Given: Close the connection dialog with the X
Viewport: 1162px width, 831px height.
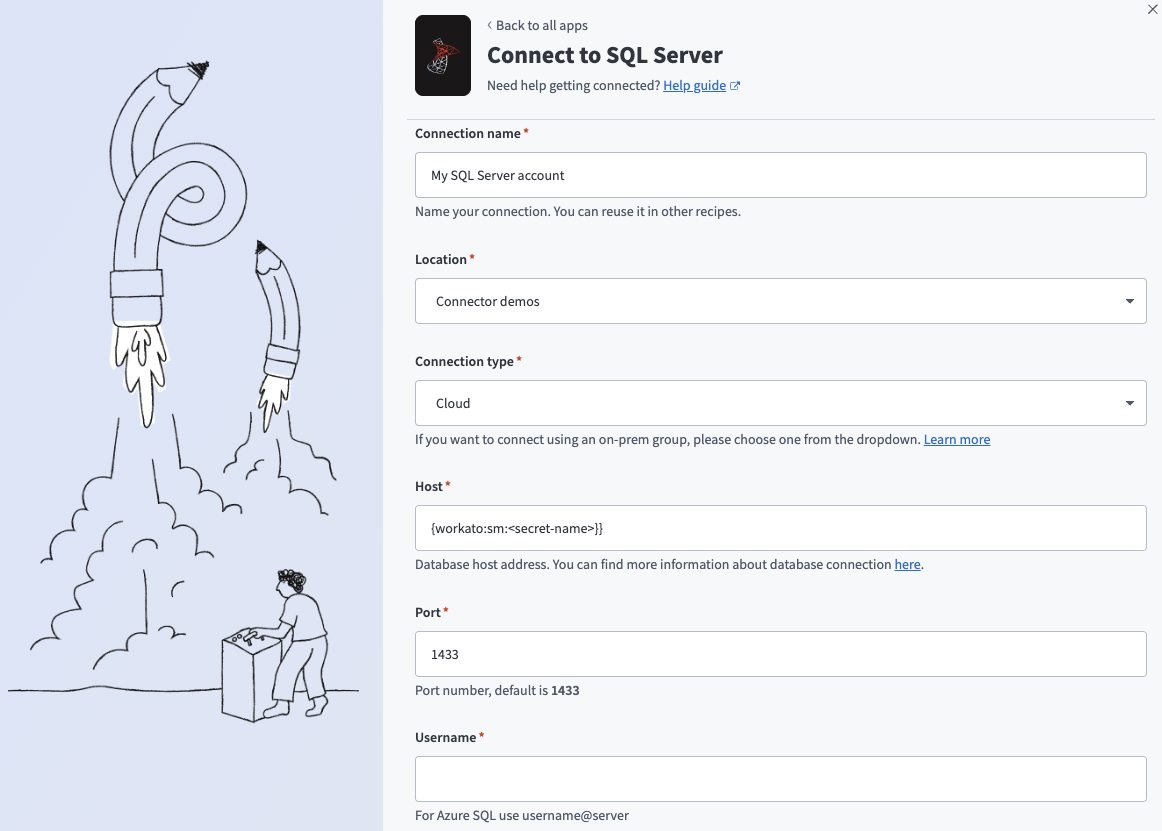Looking at the screenshot, I should (x=1152, y=8).
